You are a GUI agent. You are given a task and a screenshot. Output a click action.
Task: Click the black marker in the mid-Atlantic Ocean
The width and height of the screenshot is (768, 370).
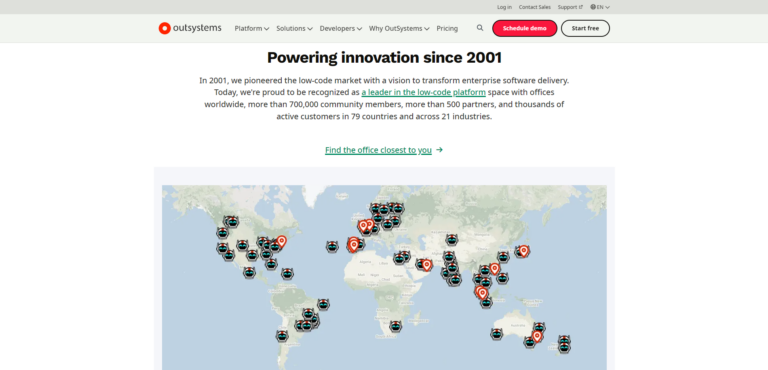click(333, 247)
